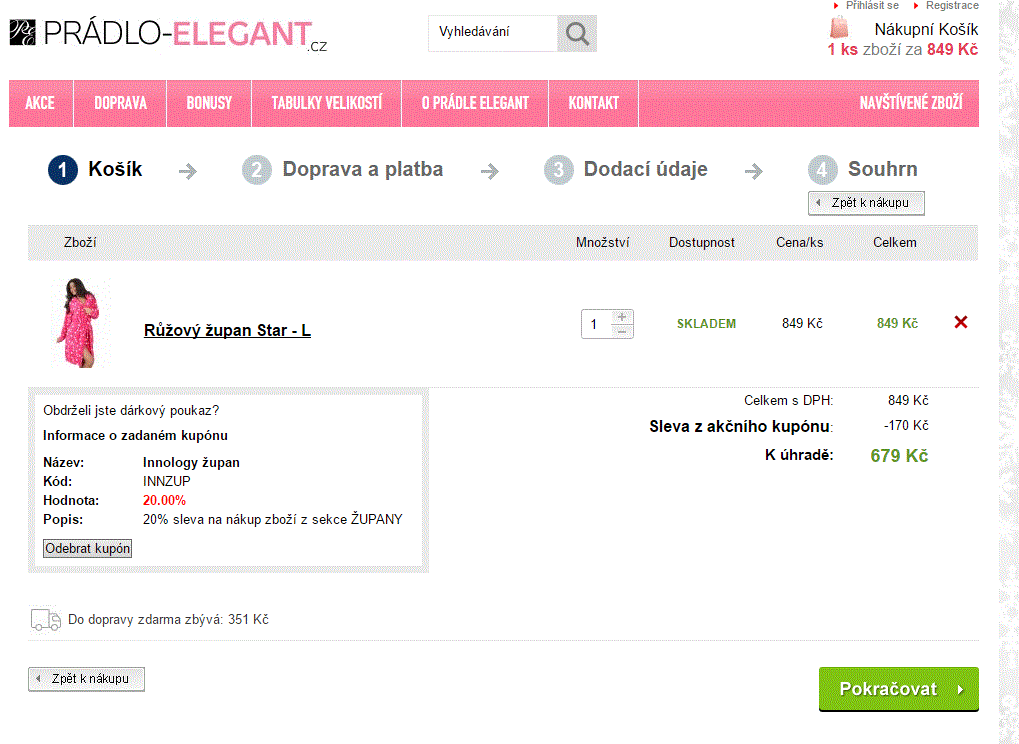Open the Růžový župan Star - L link
Screen dimensions: 1019x744
(227, 330)
